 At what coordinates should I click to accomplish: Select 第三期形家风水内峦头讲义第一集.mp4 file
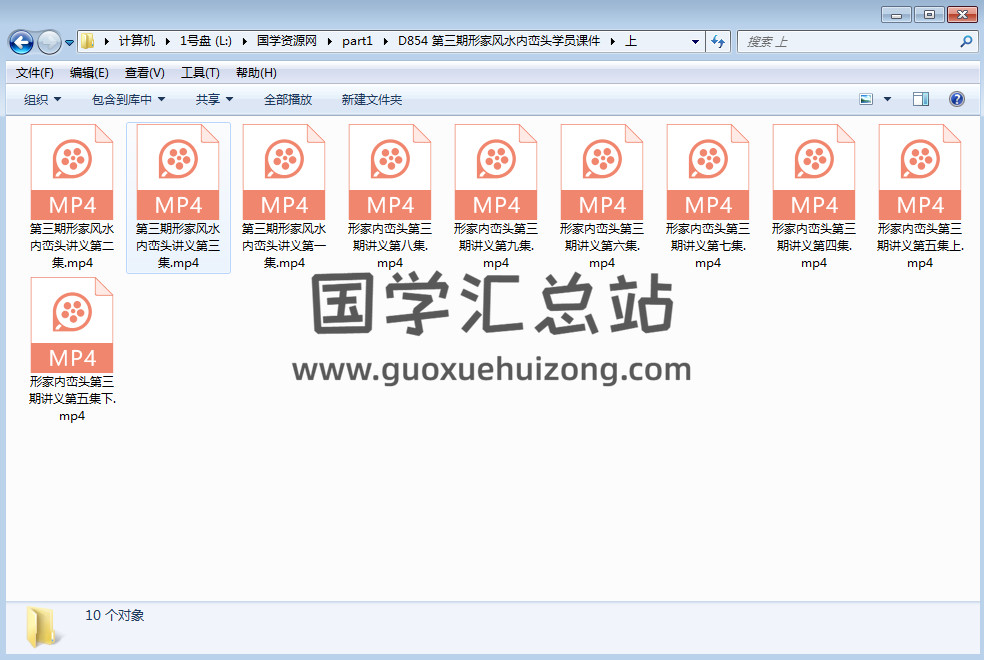click(284, 197)
